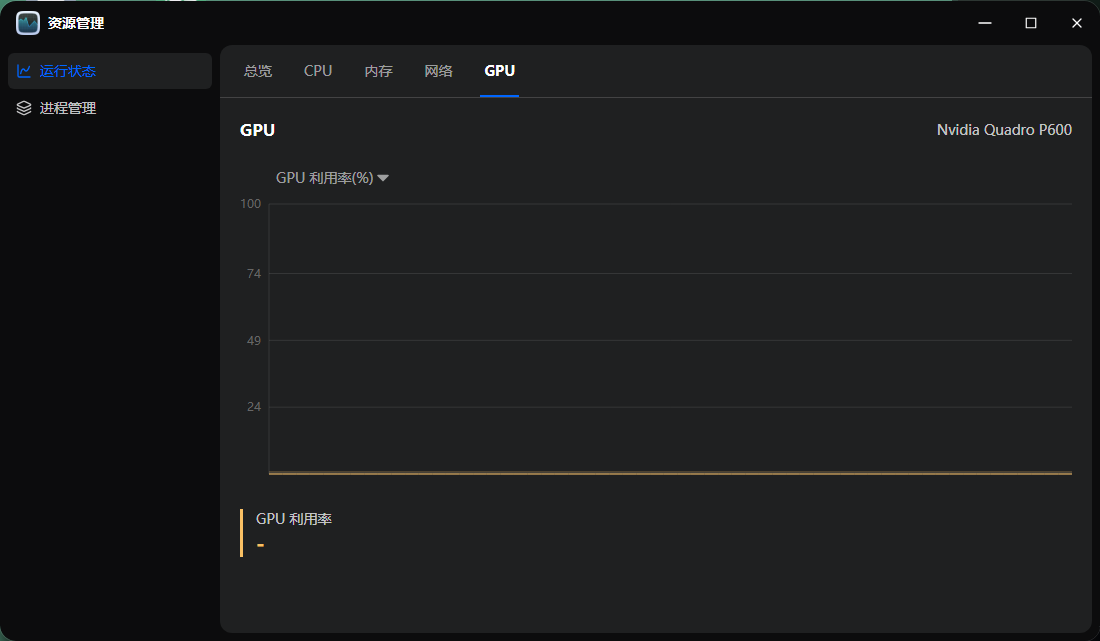1100x641 pixels.
Task: Select the GPU tab
Action: [x=499, y=71]
